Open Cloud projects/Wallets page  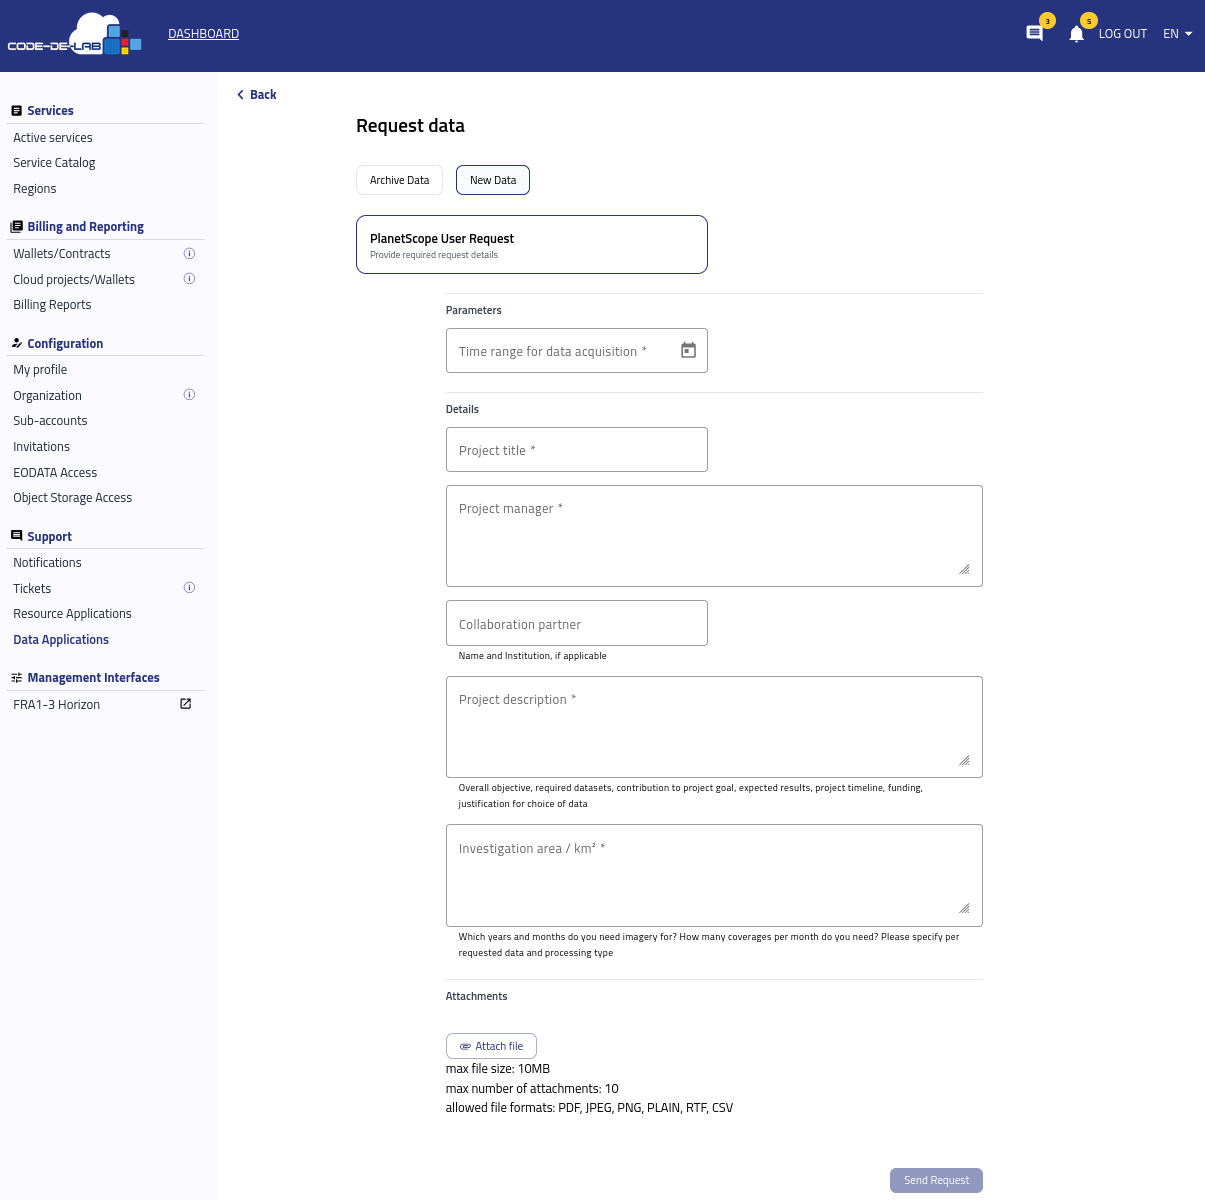click(x=74, y=280)
